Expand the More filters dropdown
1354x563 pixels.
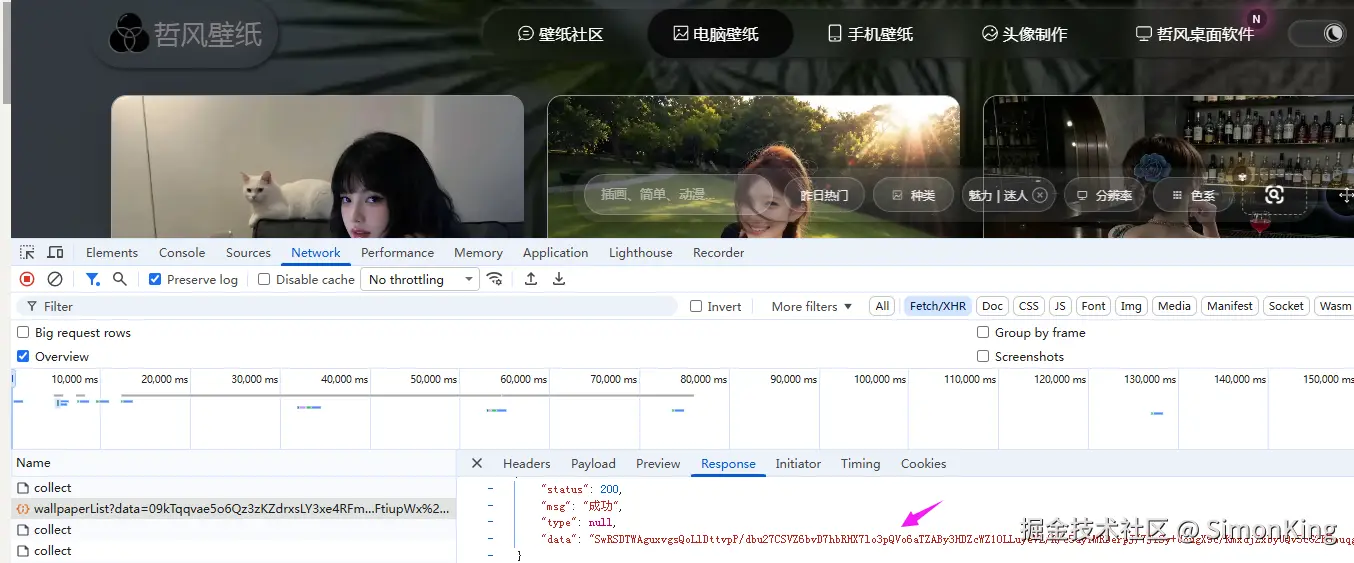coord(811,306)
